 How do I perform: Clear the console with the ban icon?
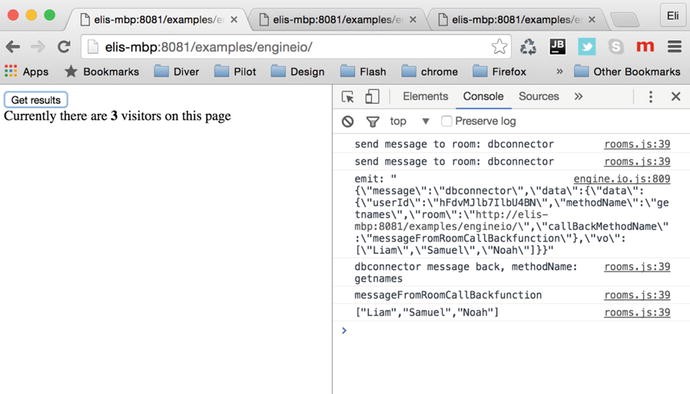pos(348,121)
